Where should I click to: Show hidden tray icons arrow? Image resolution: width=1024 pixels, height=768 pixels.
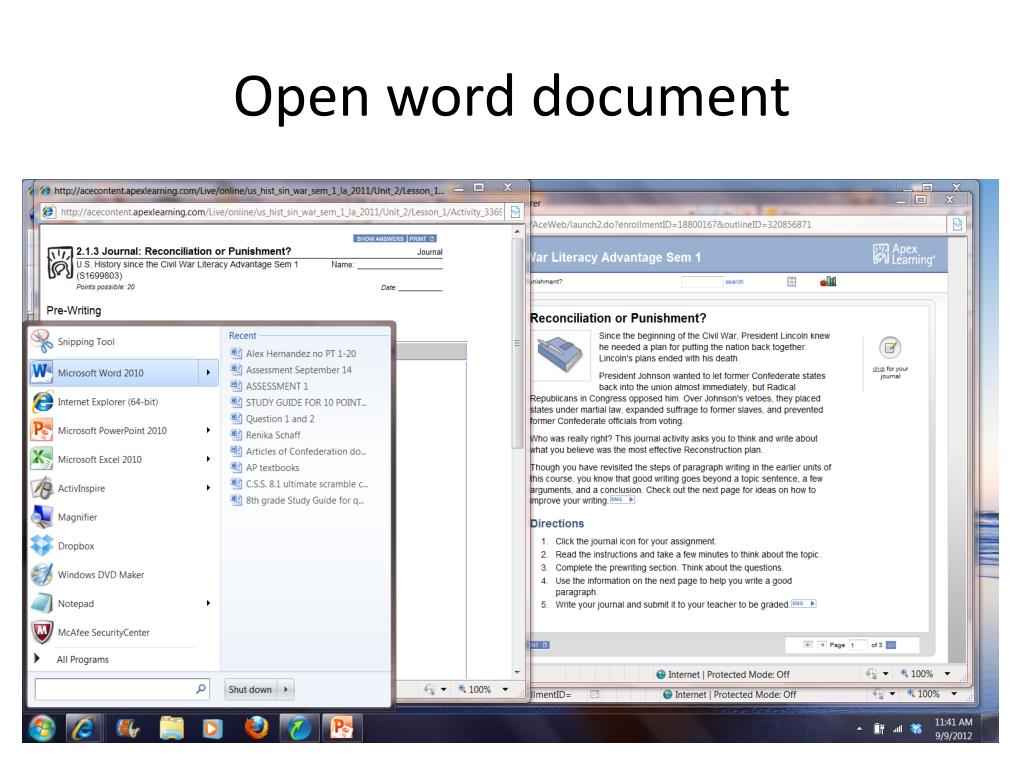pyautogui.click(x=859, y=729)
